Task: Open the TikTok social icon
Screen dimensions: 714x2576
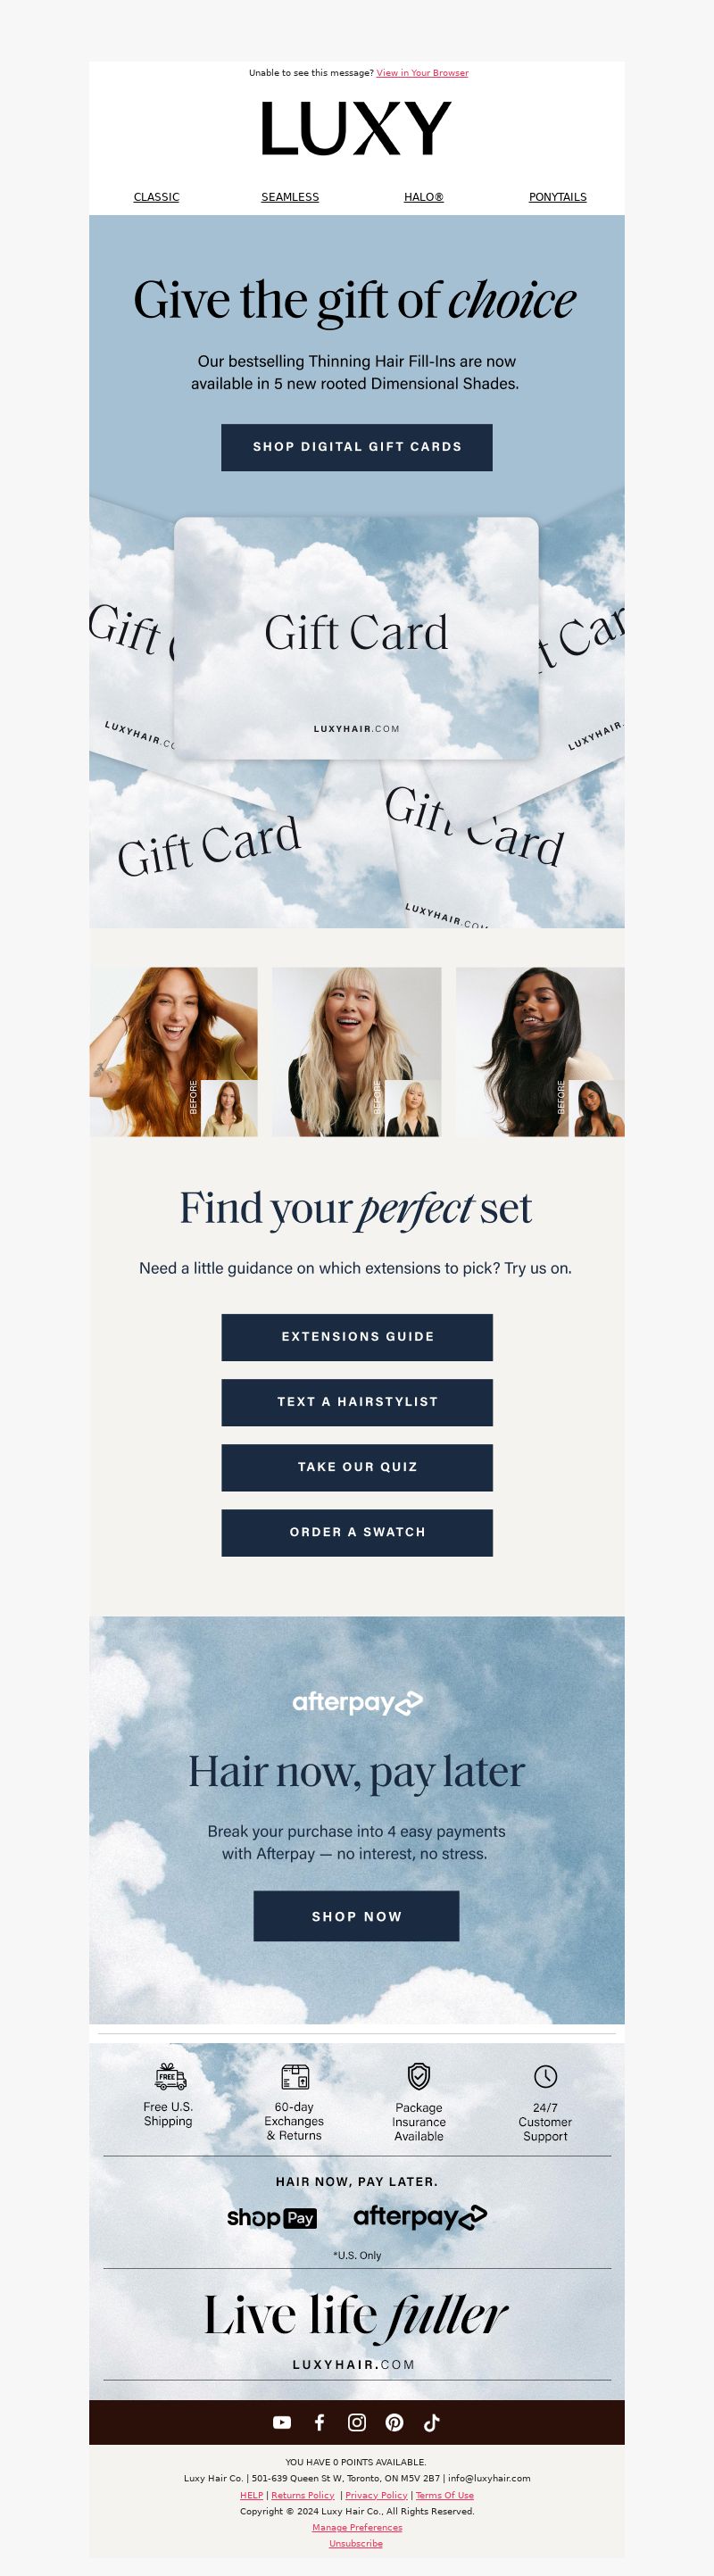Action: point(431,2422)
